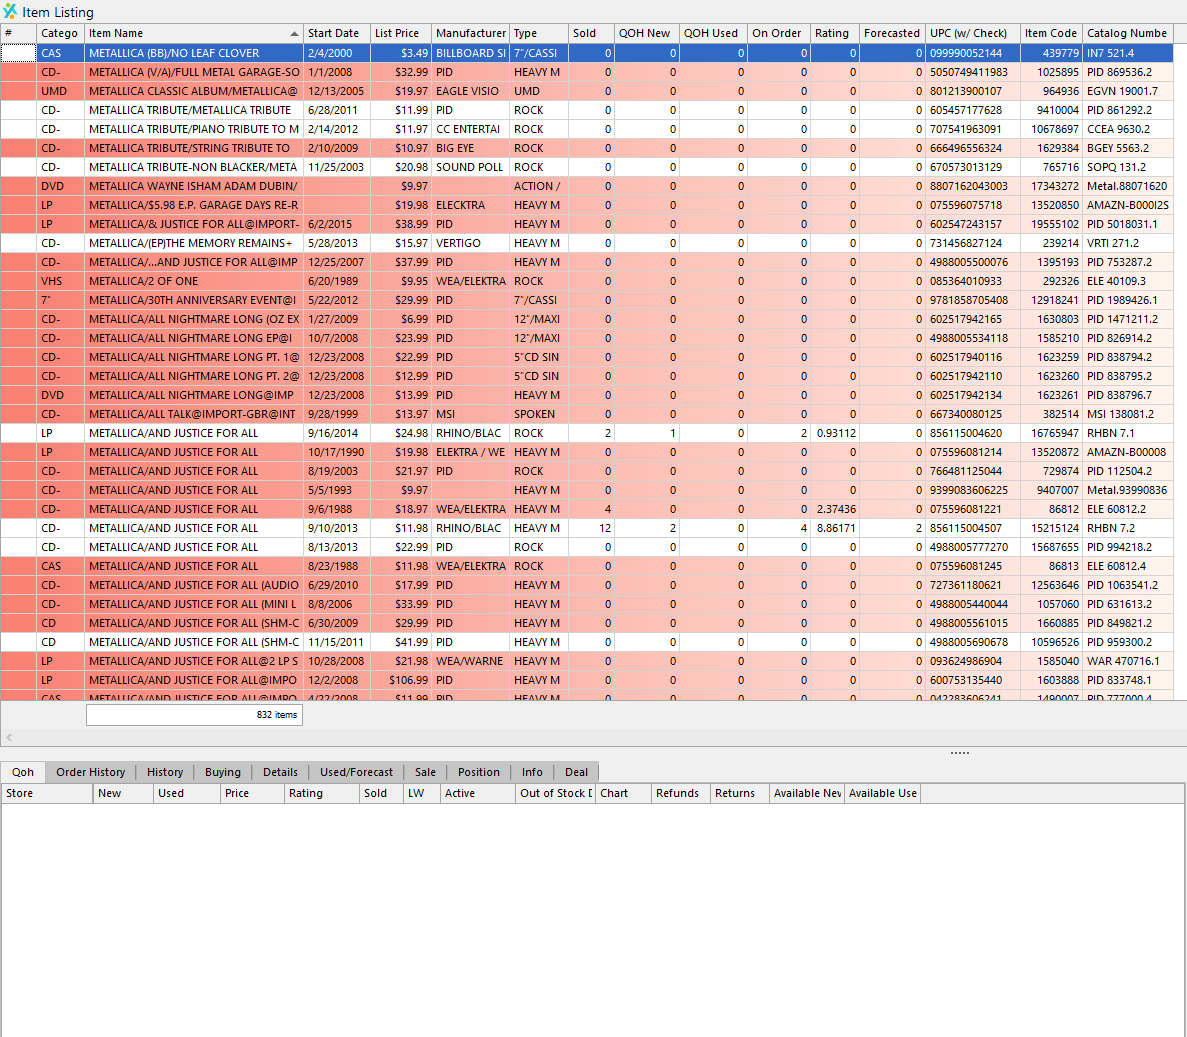The image size is (1187, 1037).
Task: Open the Details tab
Action: coord(280,772)
